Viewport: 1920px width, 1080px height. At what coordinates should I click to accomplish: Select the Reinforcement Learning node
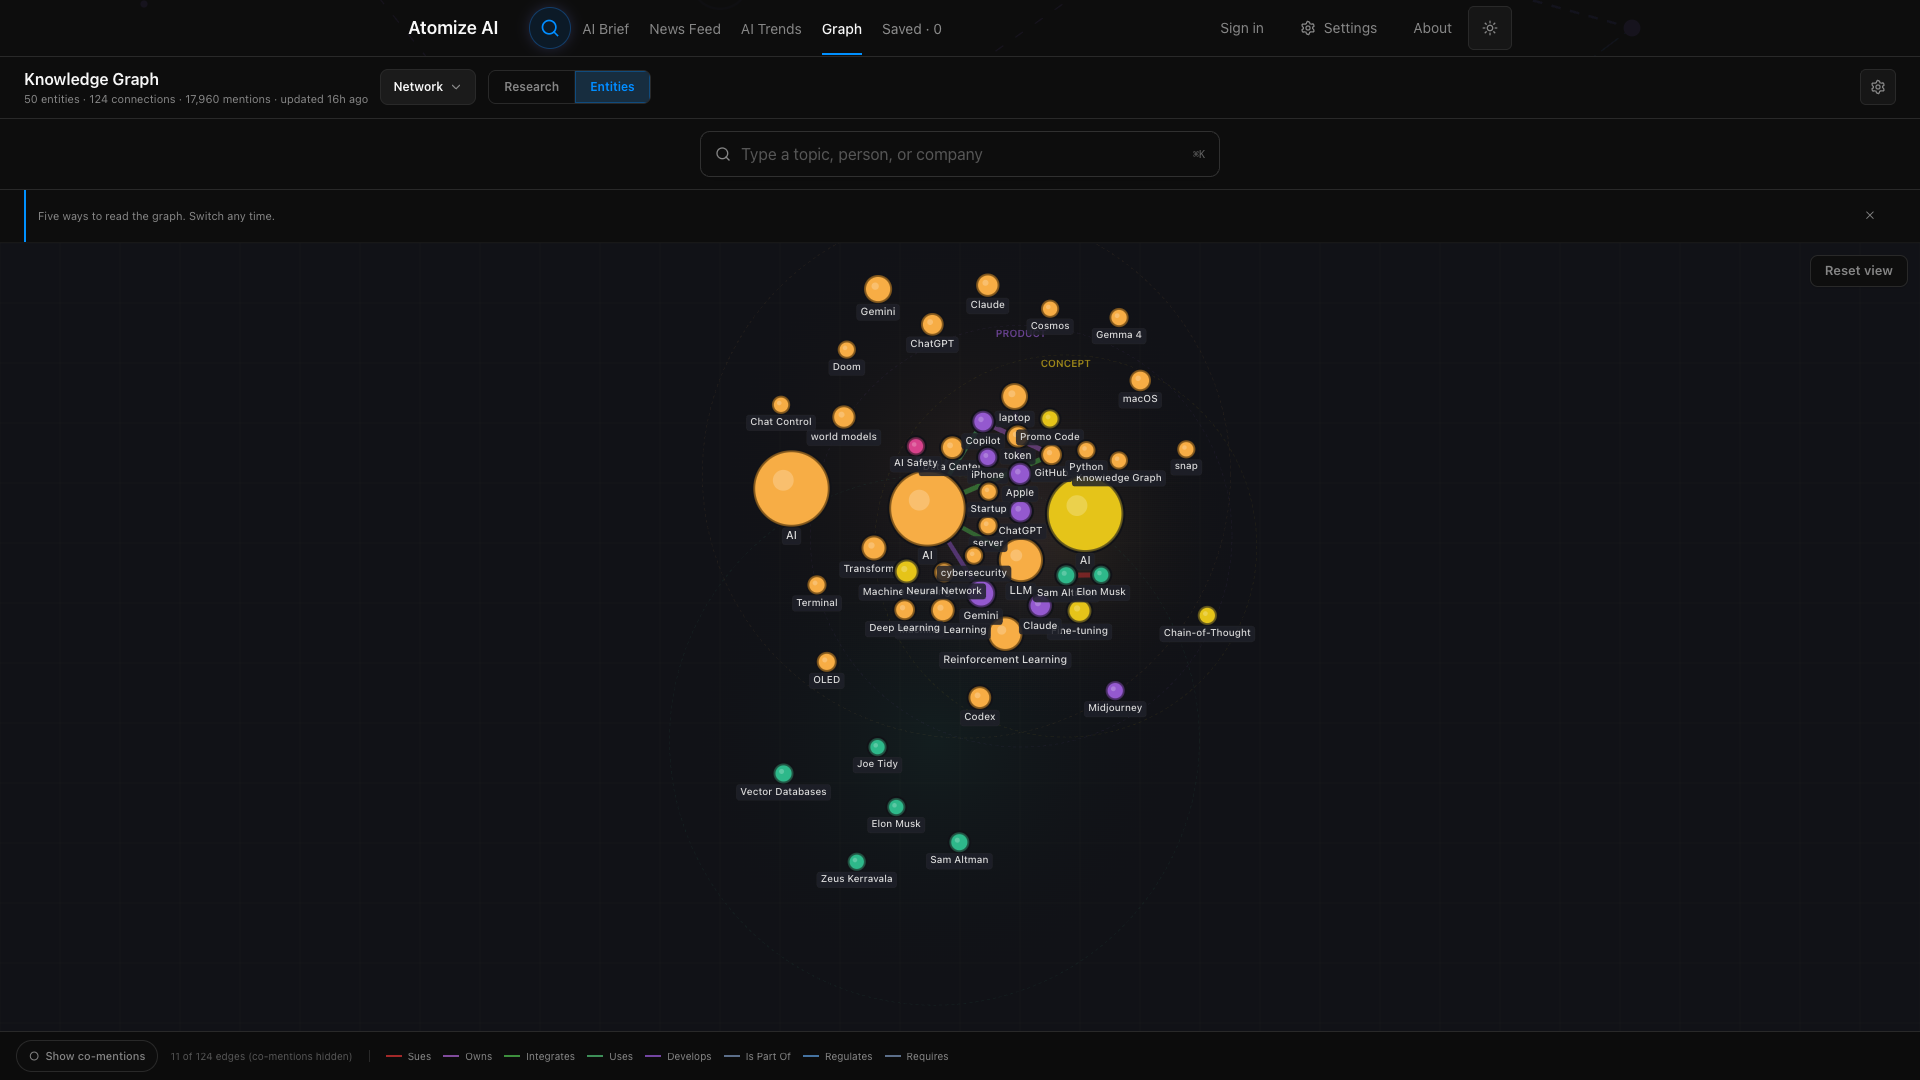(1005, 633)
